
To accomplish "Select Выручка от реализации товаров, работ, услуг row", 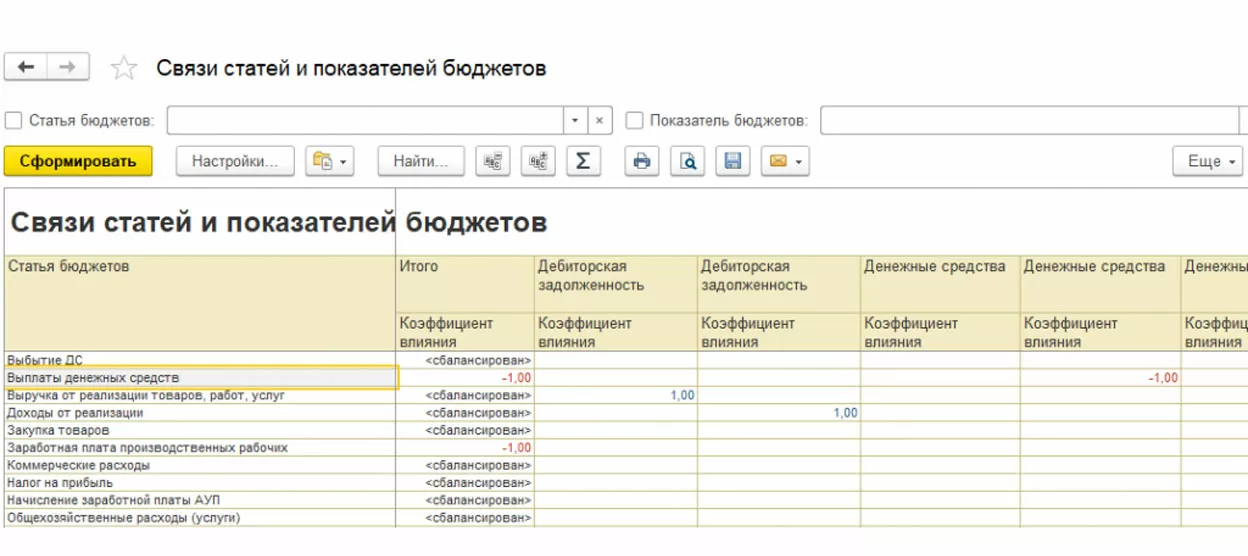I will click(x=200, y=395).
